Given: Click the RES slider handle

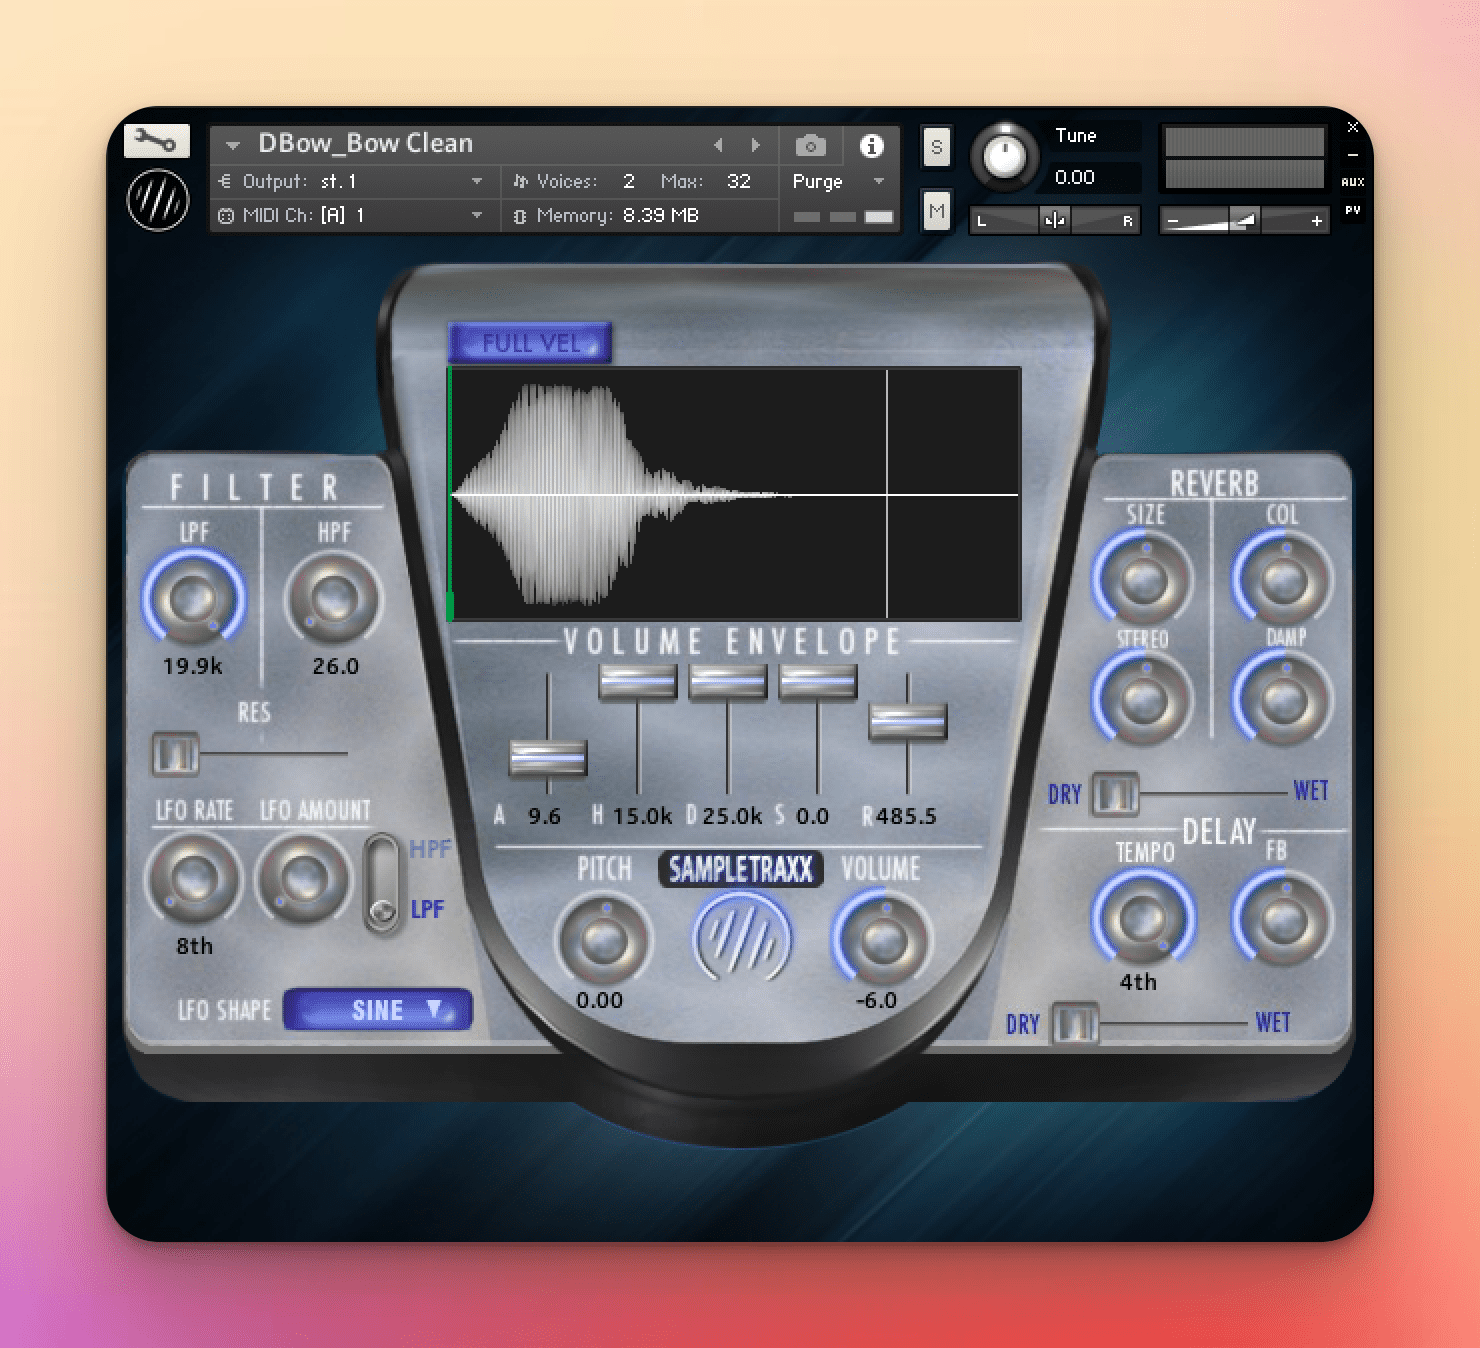Looking at the screenshot, I should 175,754.
